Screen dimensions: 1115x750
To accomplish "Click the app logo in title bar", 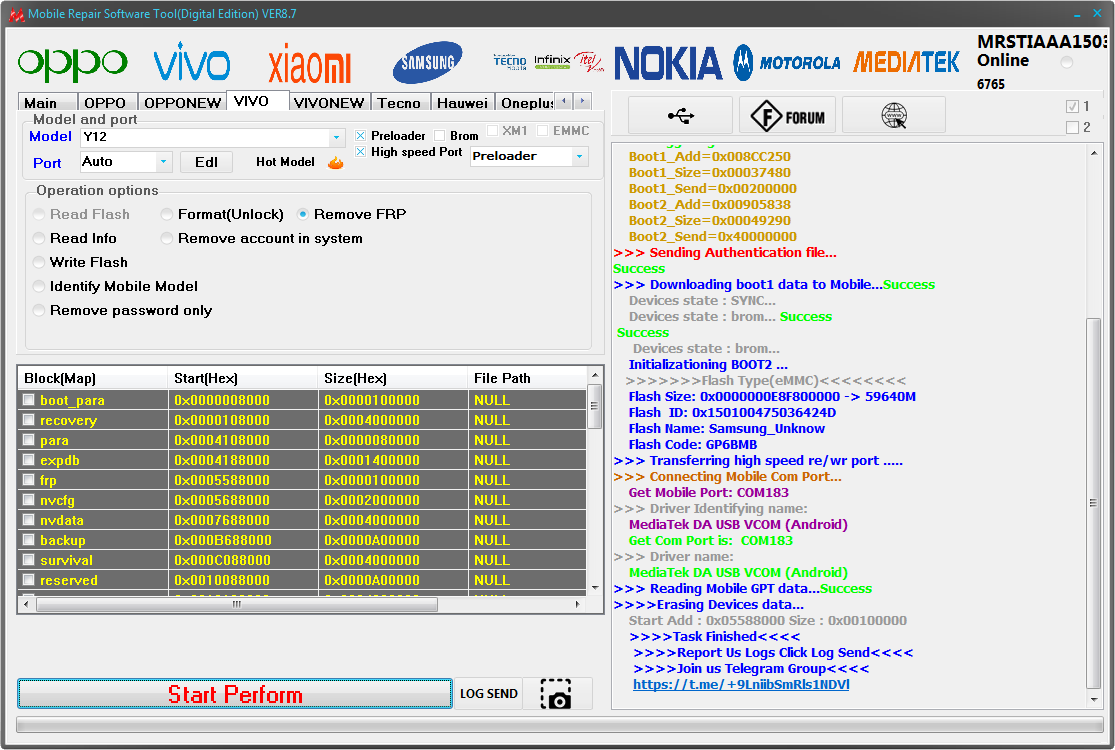I will pyautogui.click(x=16, y=14).
